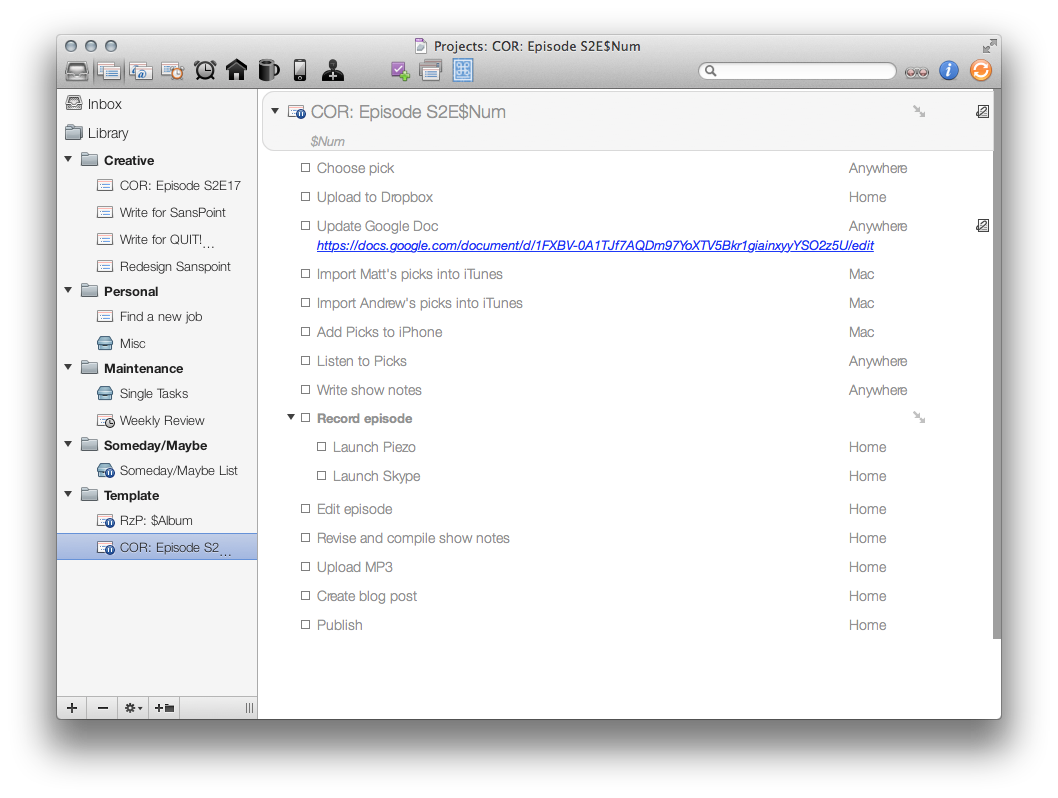This screenshot has width=1058, height=798.
Task: Click Mac context on Import Andrew's picks
Action: [862, 303]
